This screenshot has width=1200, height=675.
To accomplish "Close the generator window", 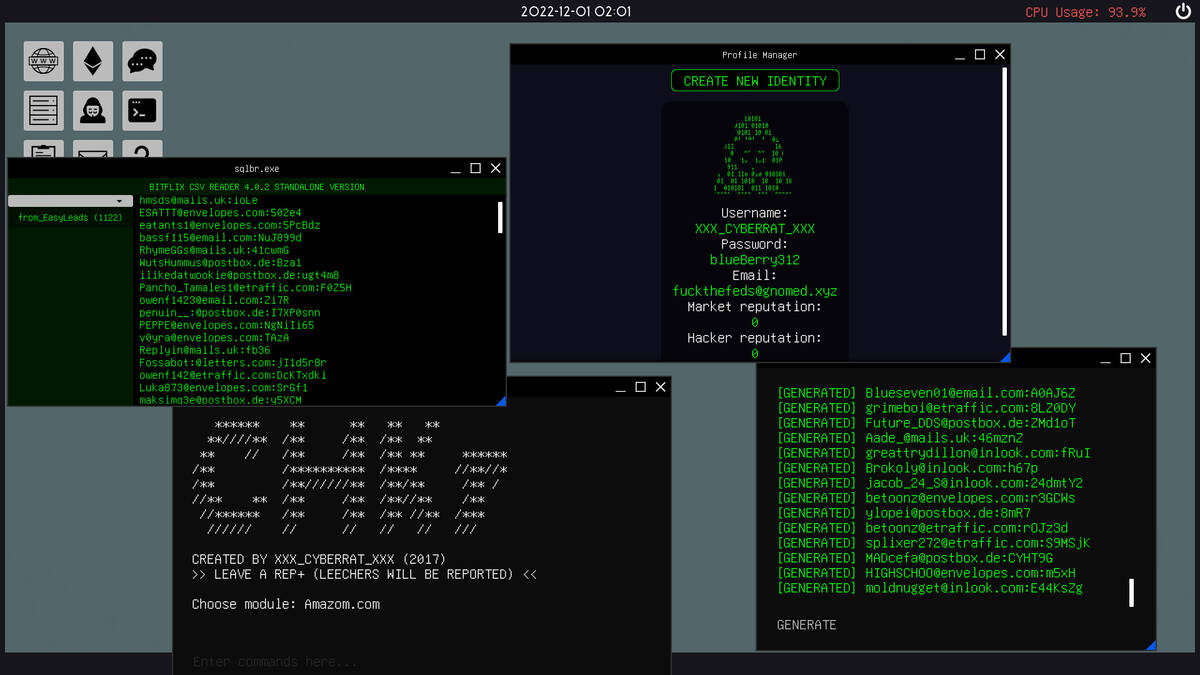I will tap(1145, 358).
